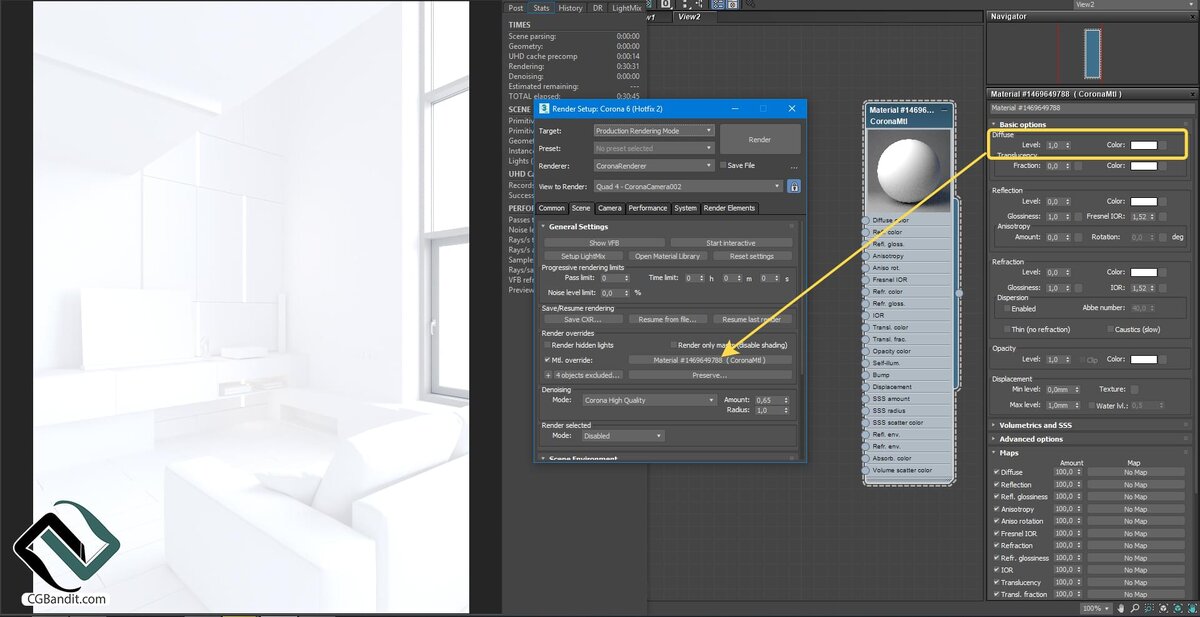Screen dimensions: 1200x617
Task: Open the Render selected Mode dropdown
Action: pyautogui.click(x=623, y=436)
